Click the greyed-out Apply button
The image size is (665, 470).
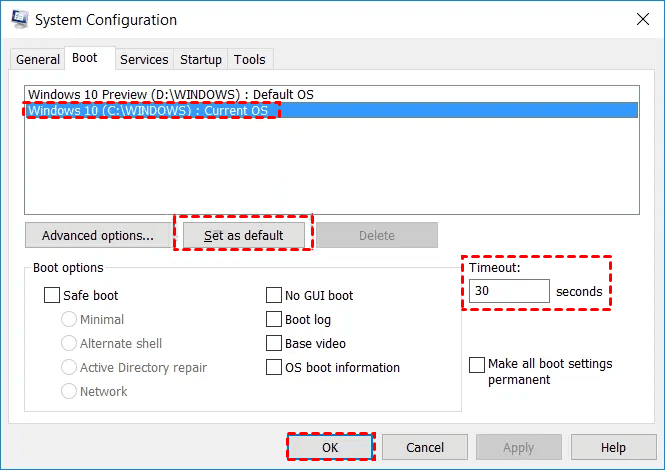point(519,447)
